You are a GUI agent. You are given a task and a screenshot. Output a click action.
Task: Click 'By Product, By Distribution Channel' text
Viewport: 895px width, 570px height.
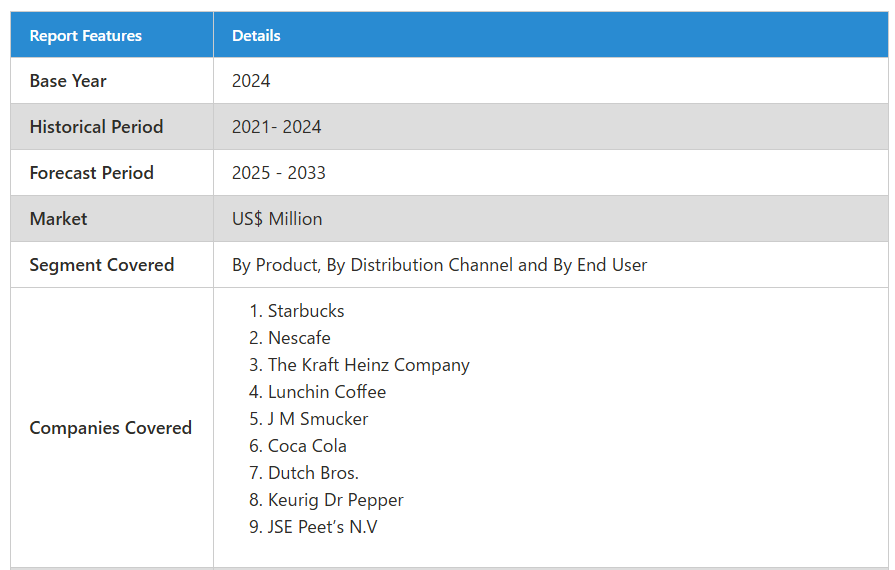tap(373, 265)
